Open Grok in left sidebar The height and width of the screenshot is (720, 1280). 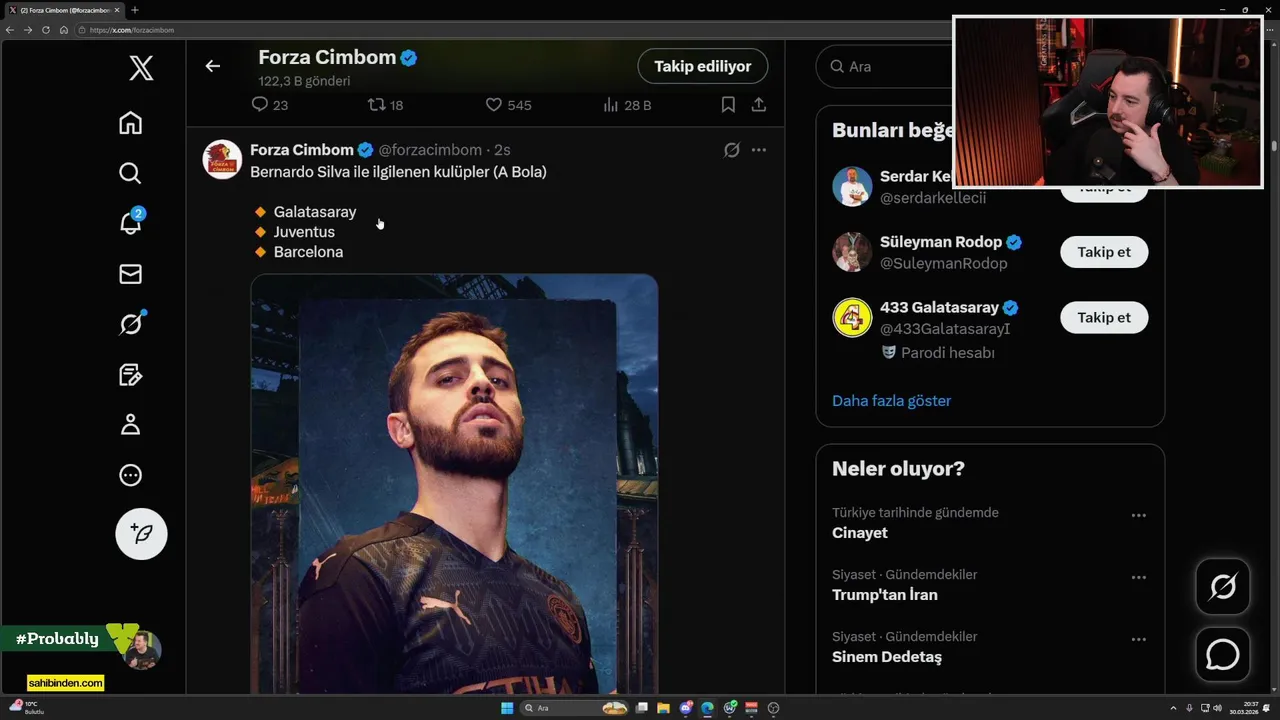tap(130, 324)
